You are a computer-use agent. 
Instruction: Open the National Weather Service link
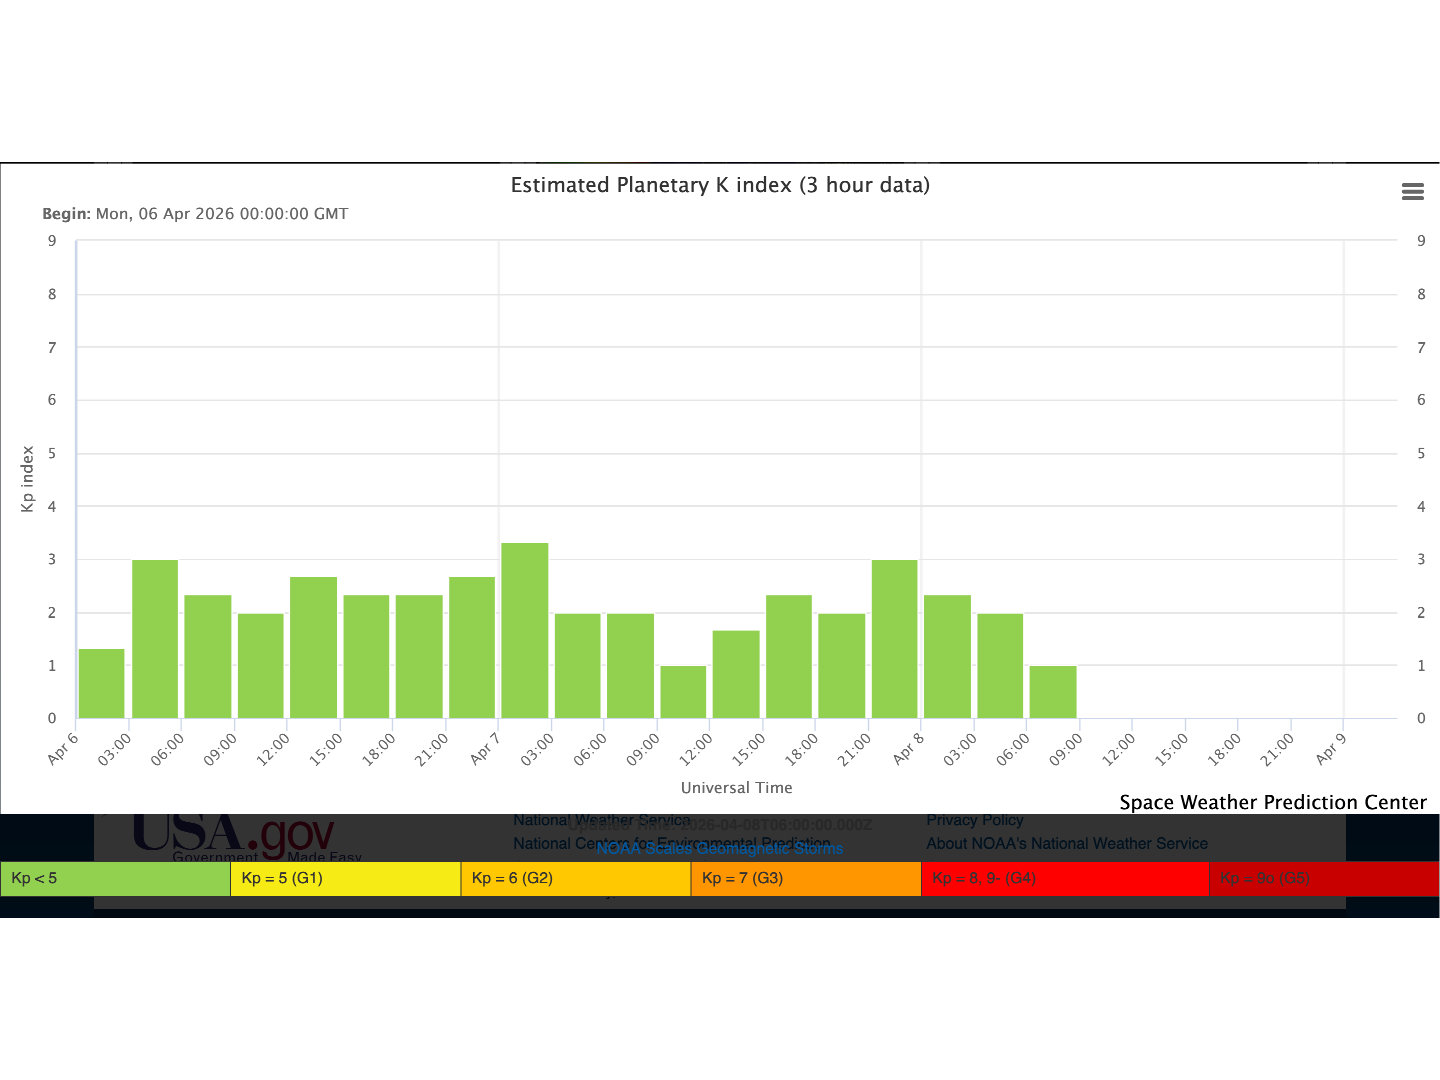tap(601, 820)
